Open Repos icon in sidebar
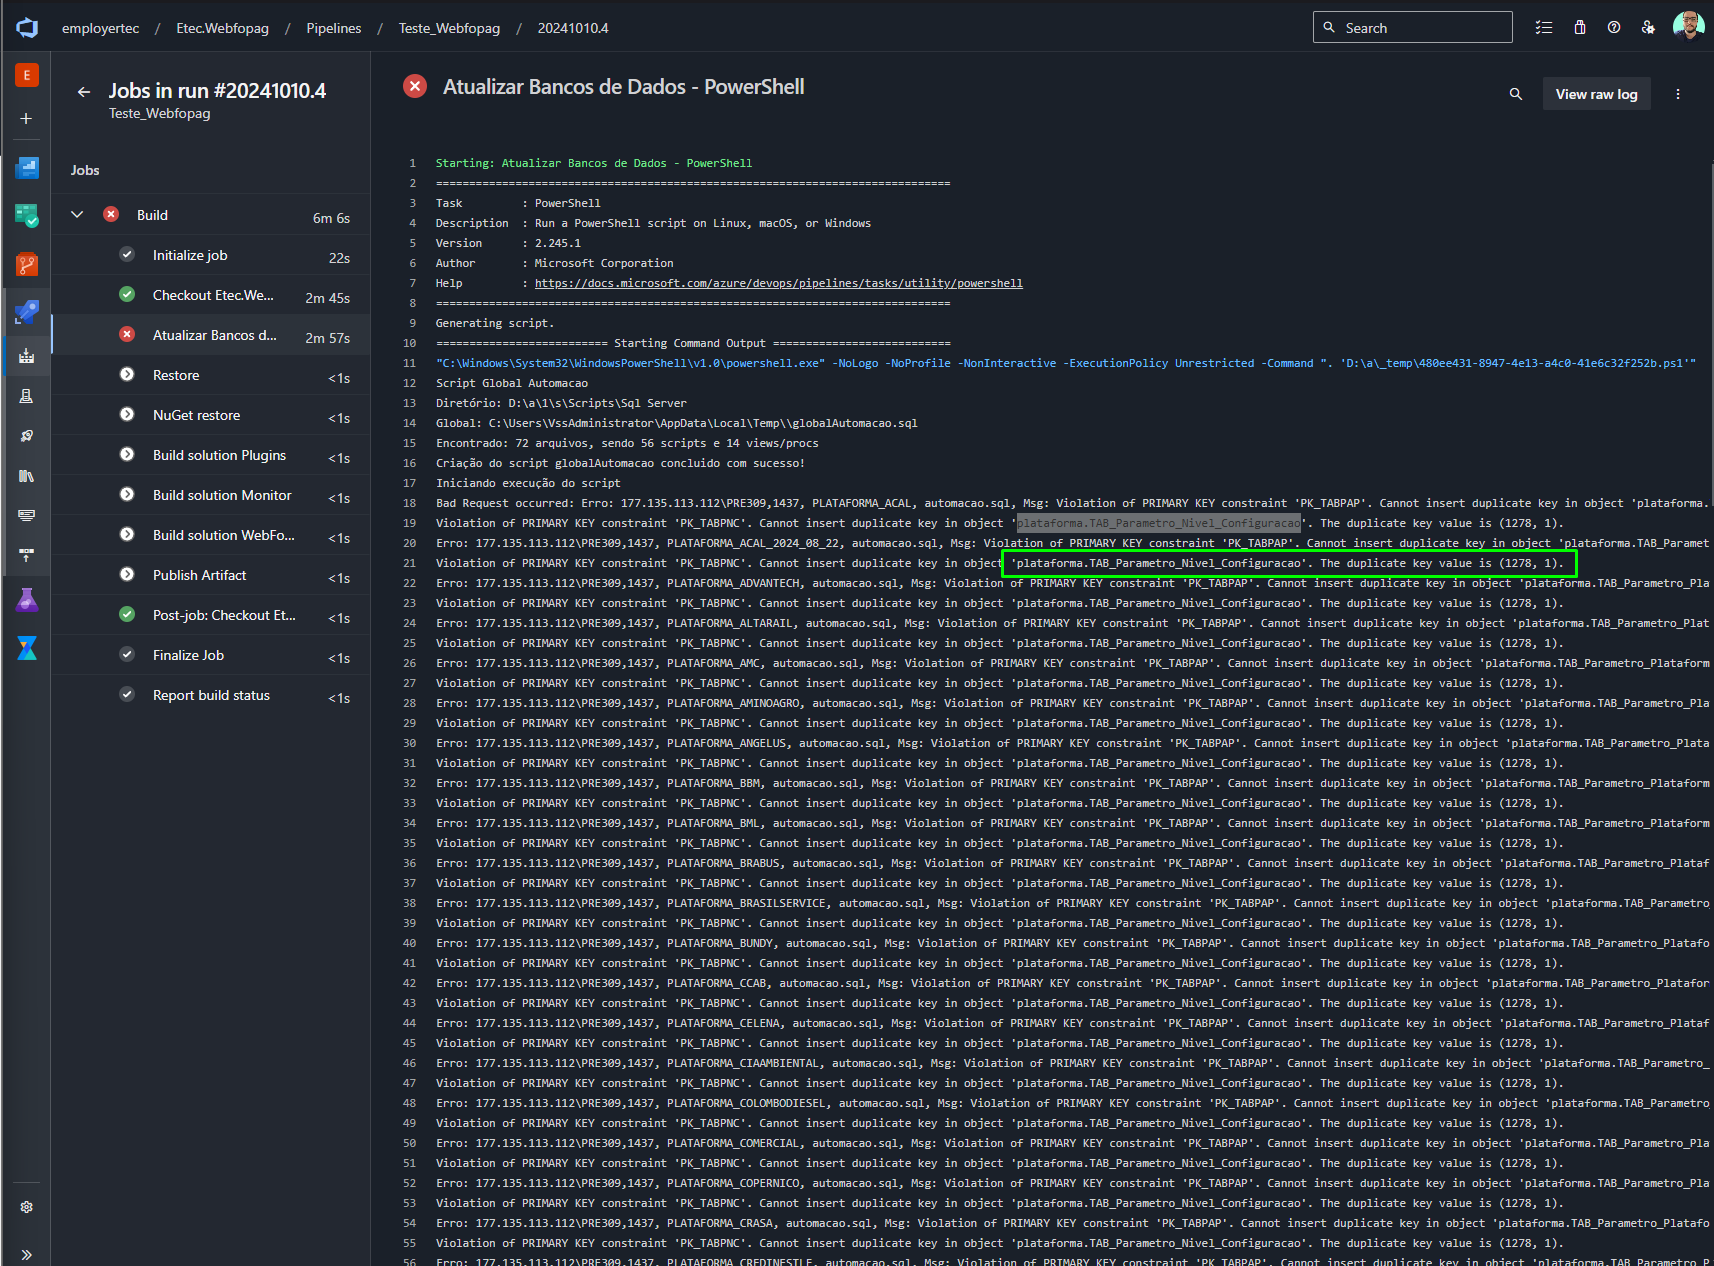 tap(27, 264)
